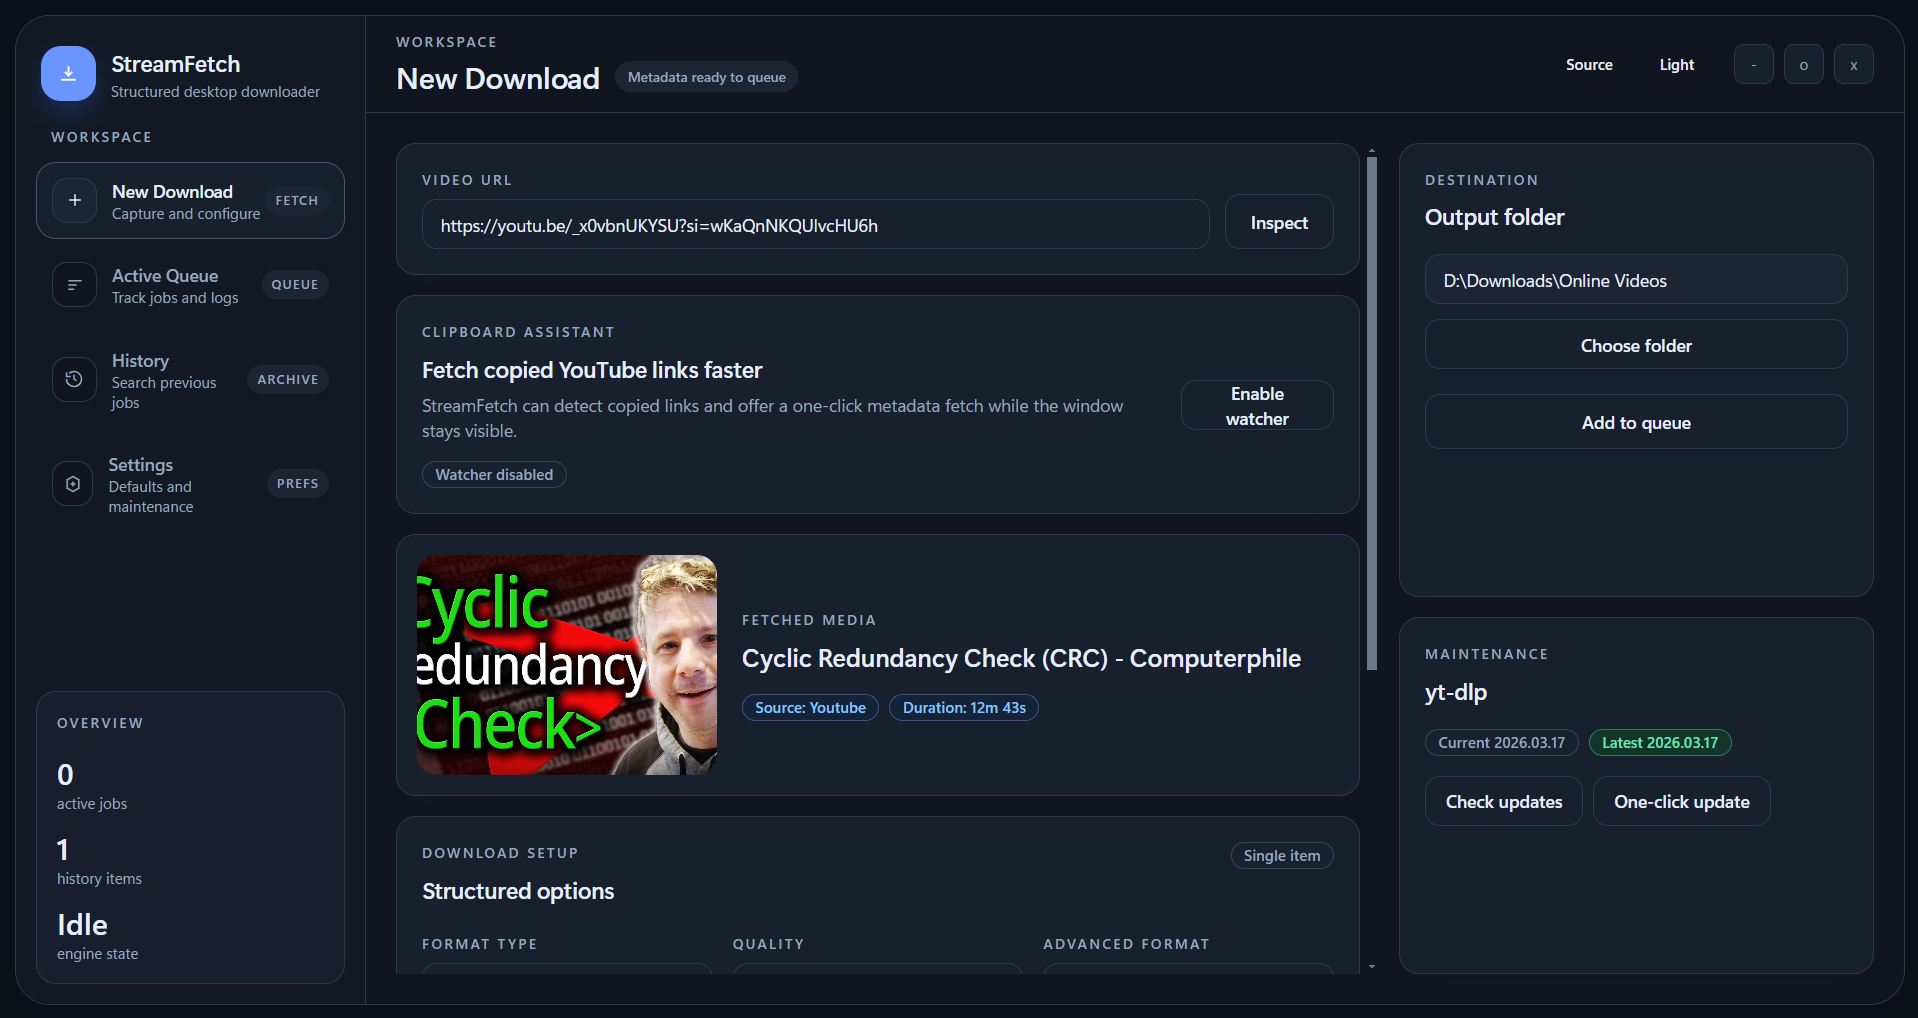This screenshot has width=1918, height=1018.
Task: Switch to Light theme
Action: pos(1677,65)
